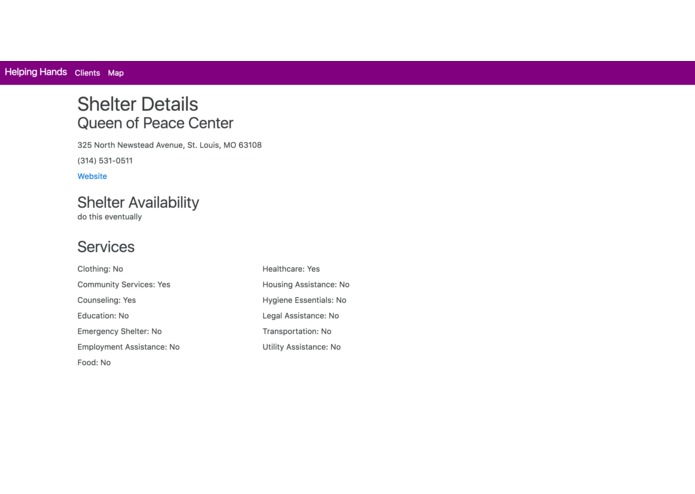Click the 'Hygiene Essentials: No' entry

(x=305, y=300)
